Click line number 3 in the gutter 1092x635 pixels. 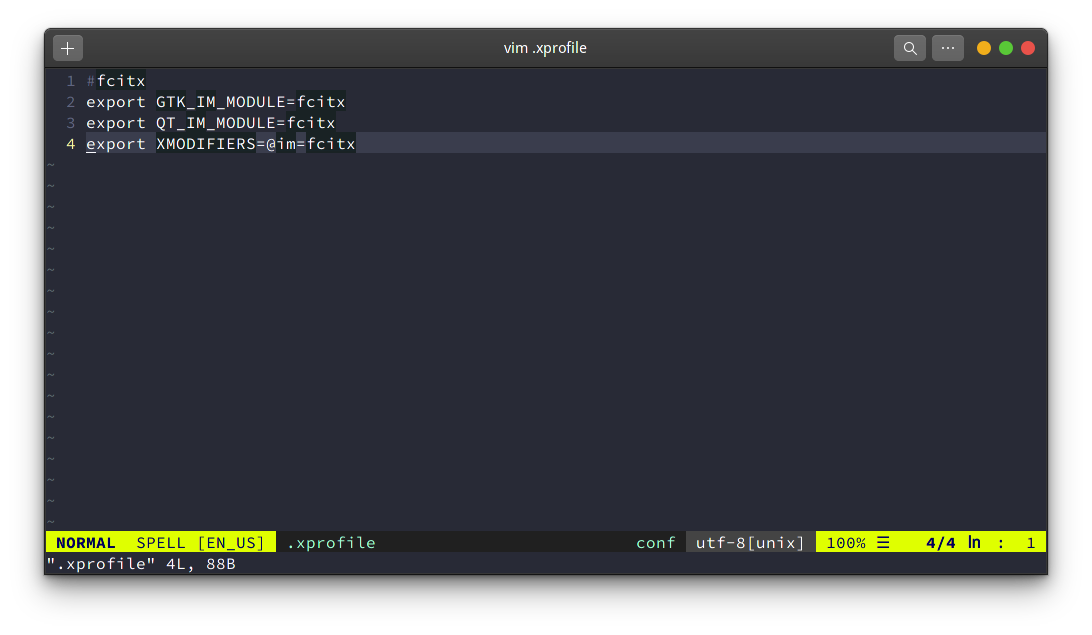[70, 123]
